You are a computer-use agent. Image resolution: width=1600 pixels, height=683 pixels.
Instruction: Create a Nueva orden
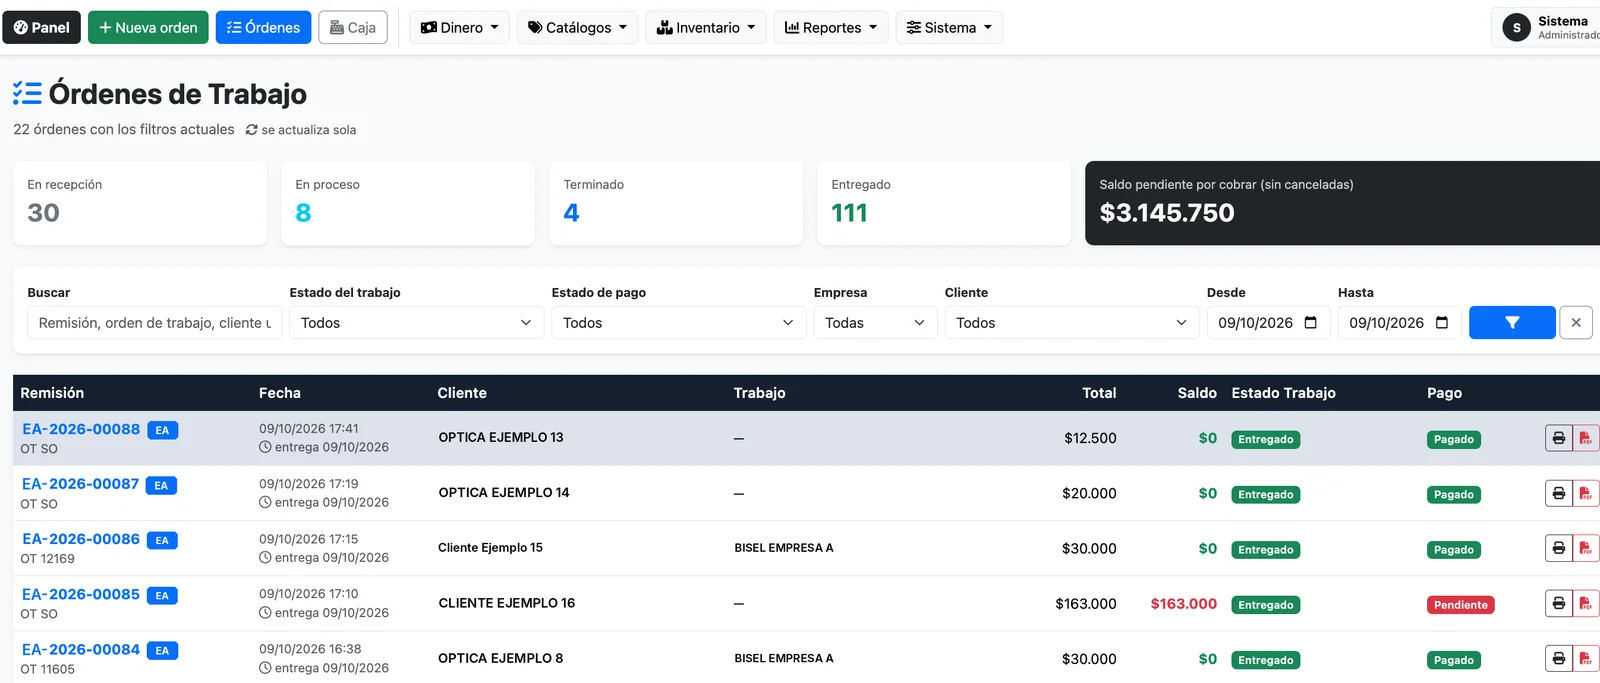148,27
